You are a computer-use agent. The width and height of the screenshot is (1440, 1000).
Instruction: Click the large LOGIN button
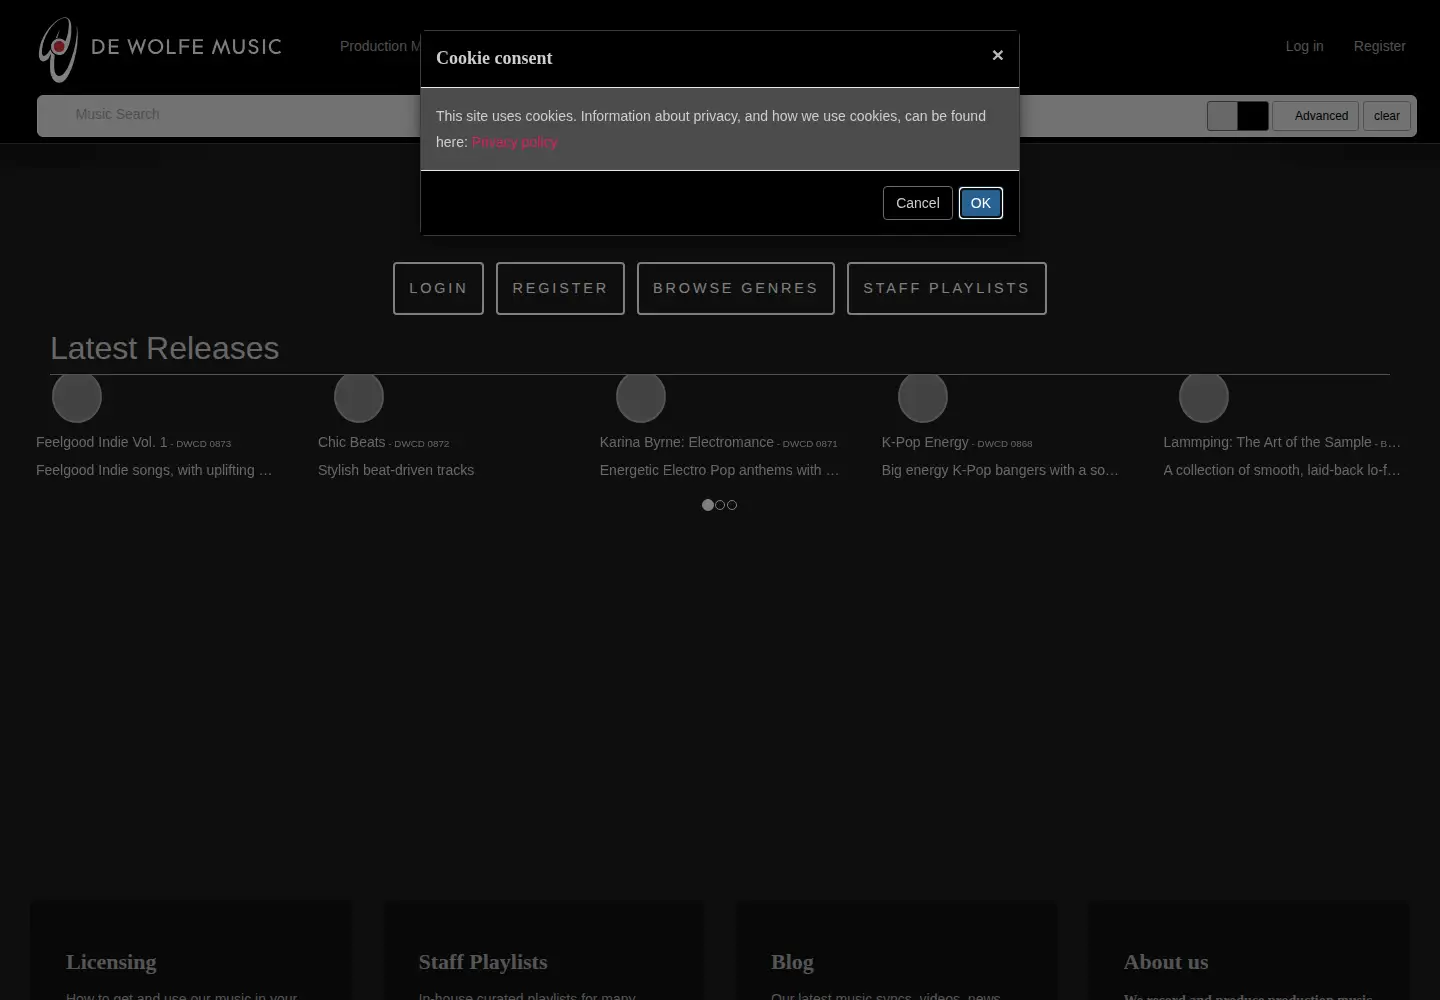[x=438, y=288]
